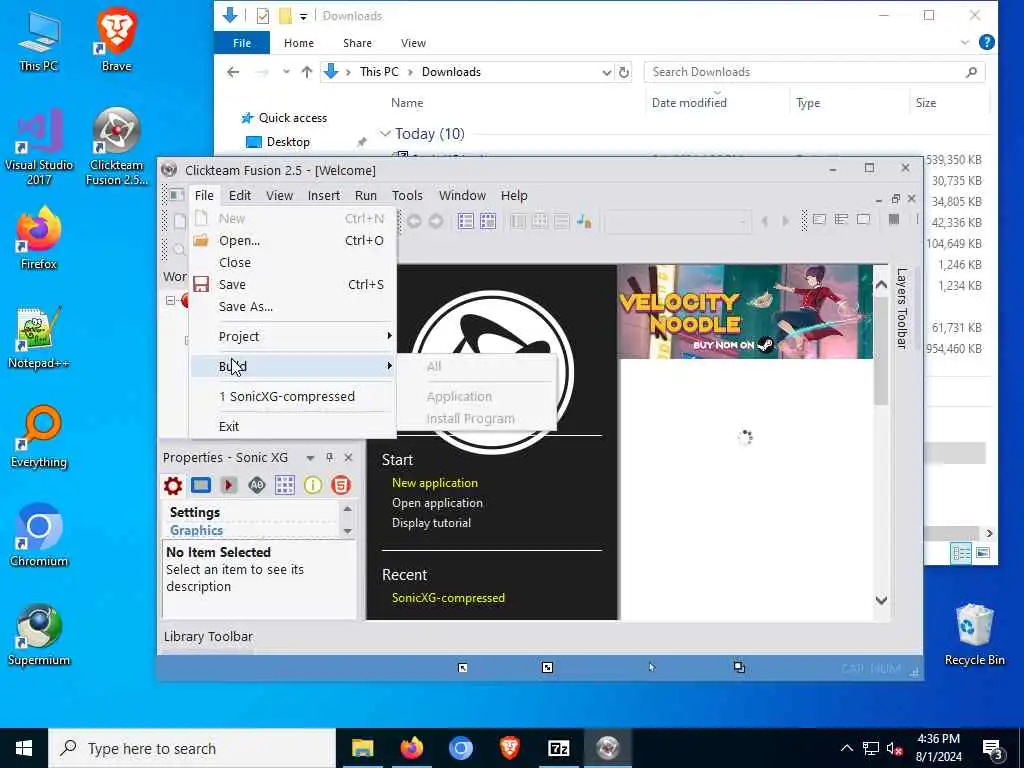Open SonicXG-compressed under Recent
The image size is (1024, 768).
[x=448, y=598]
